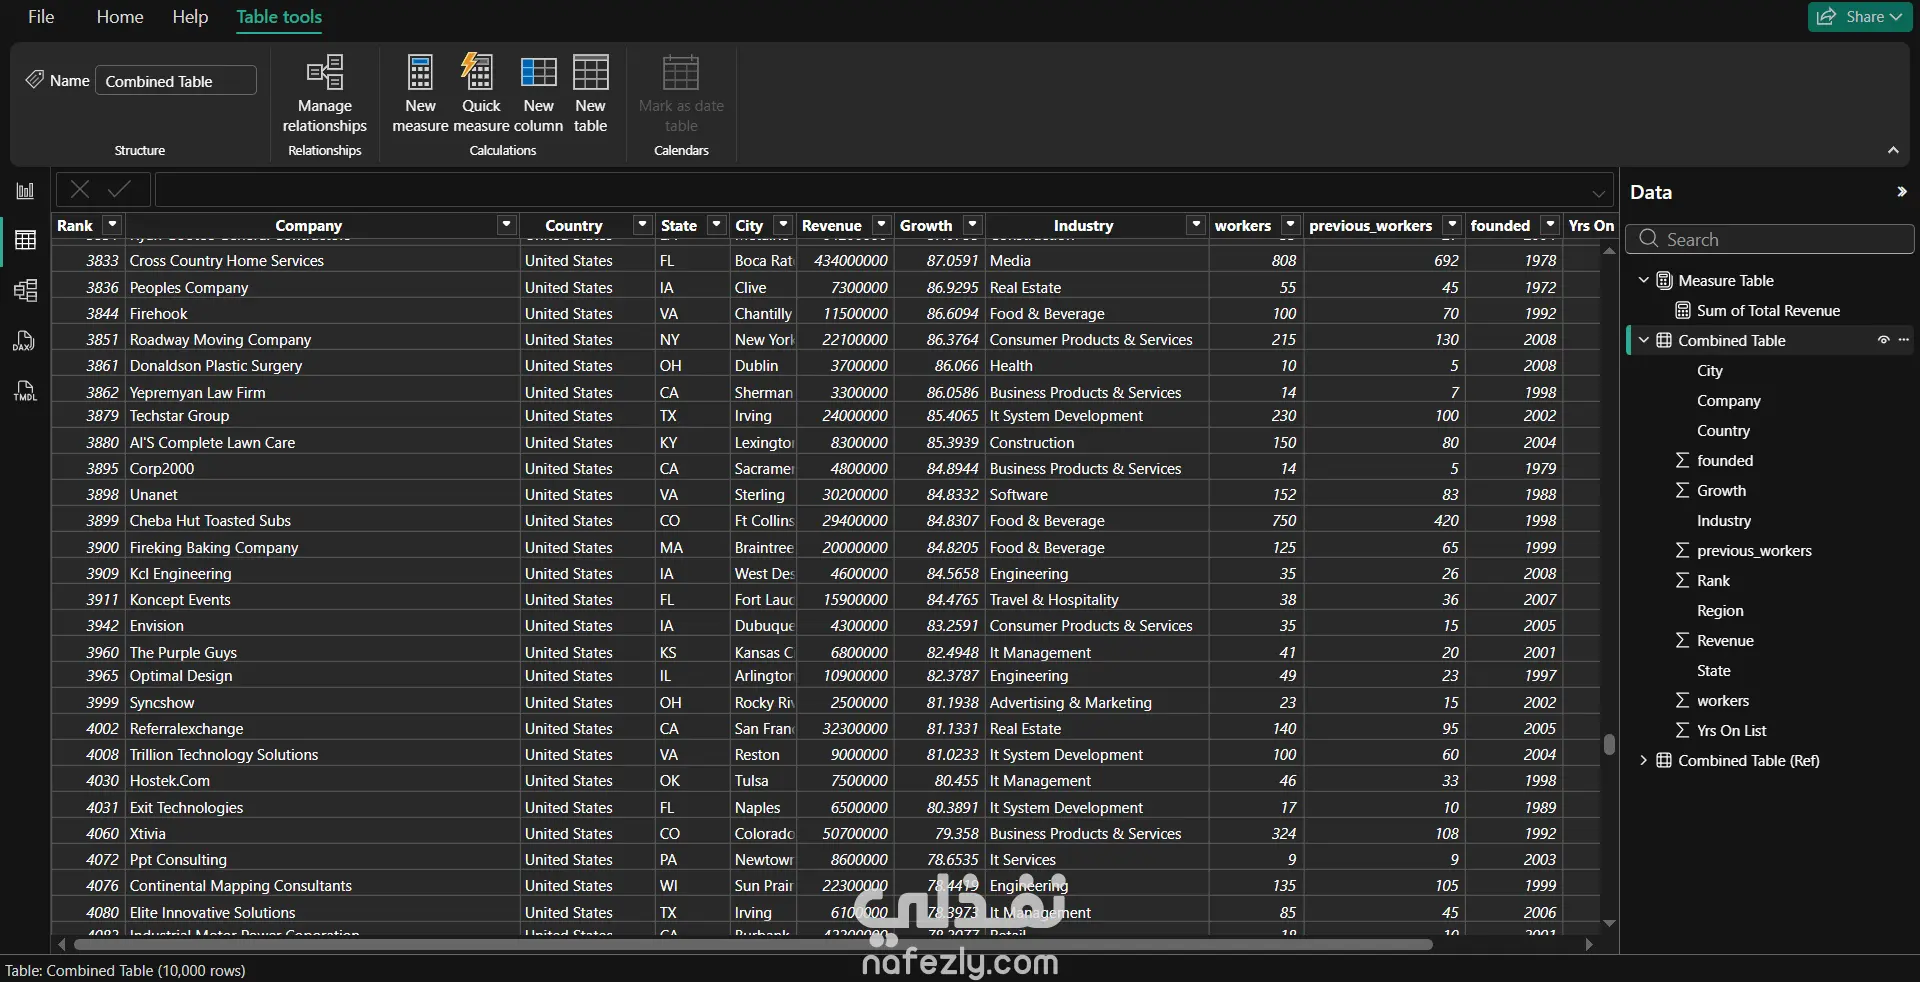Expand the Combined Table (Ref) node
The image size is (1920, 982).
1643,760
